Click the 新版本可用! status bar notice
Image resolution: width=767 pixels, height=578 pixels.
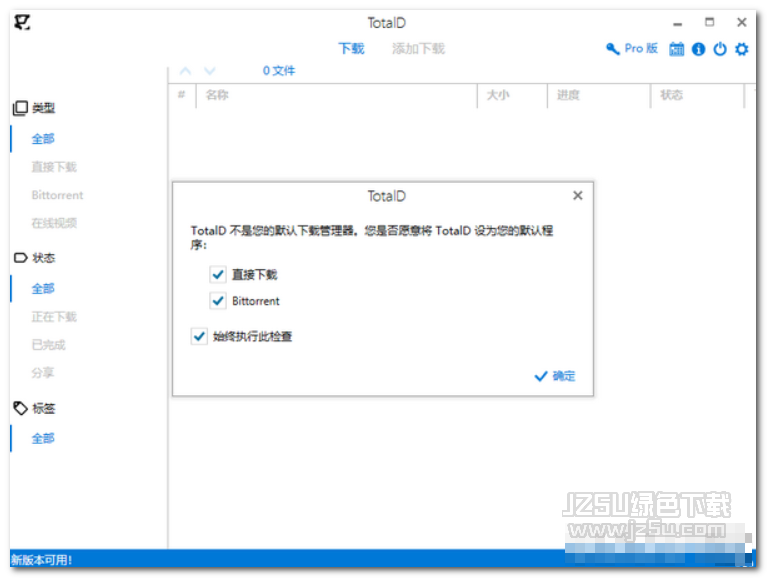[42, 560]
